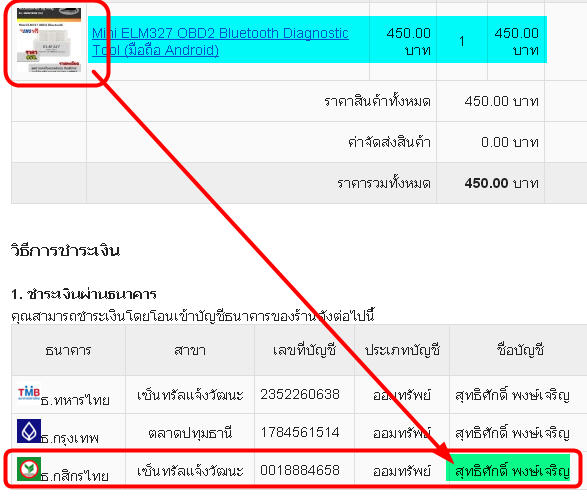Click the highlighted account name in Kasikorn row

[x=512, y=470]
